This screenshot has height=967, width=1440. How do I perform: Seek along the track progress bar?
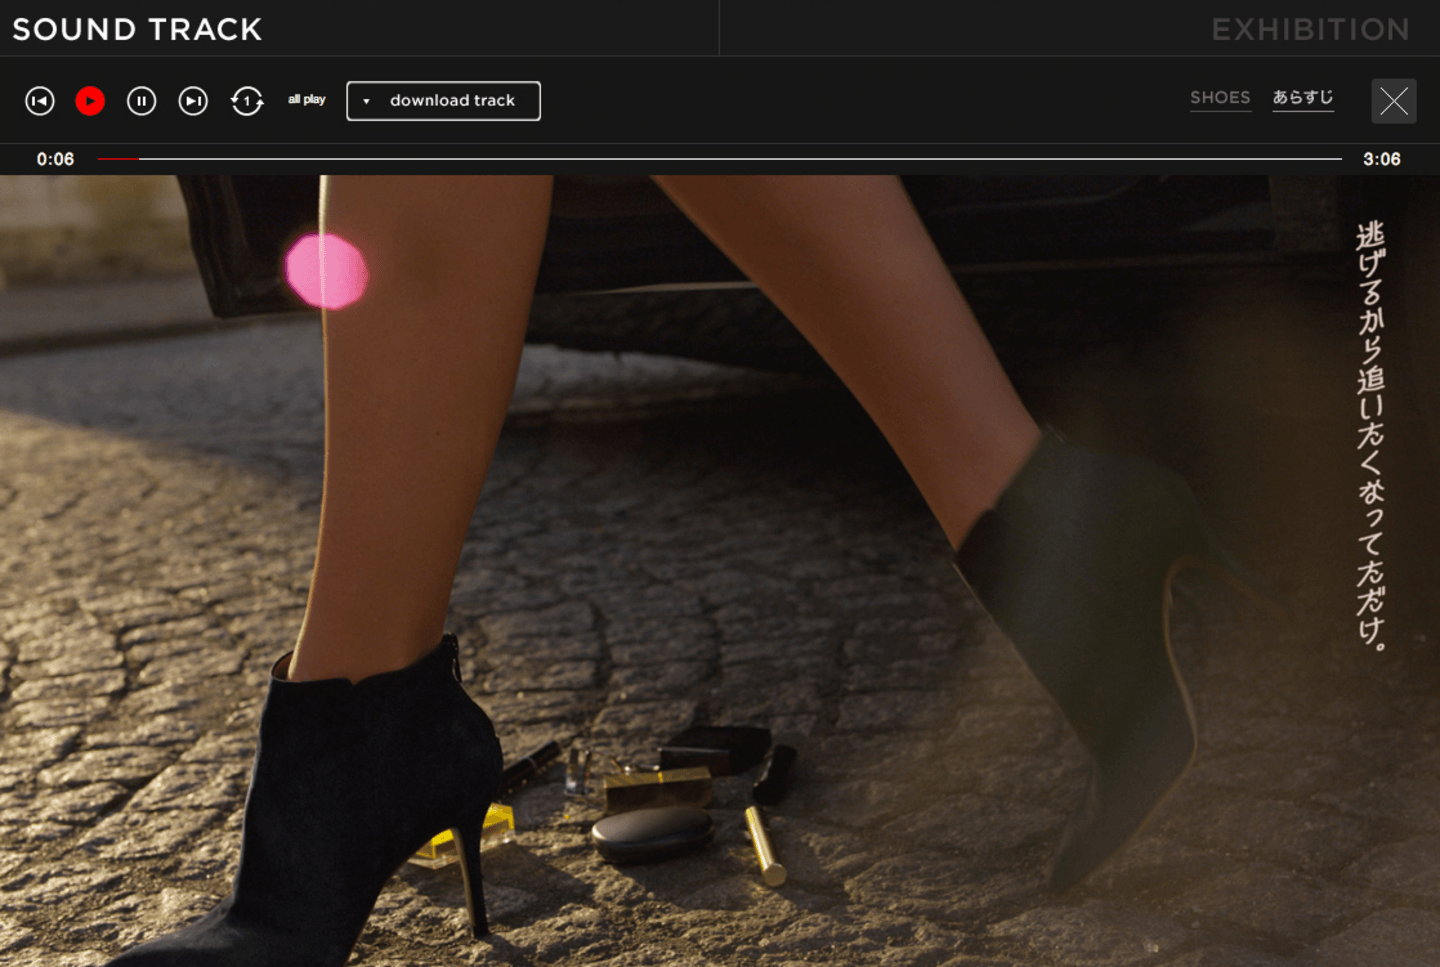(x=720, y=159)
